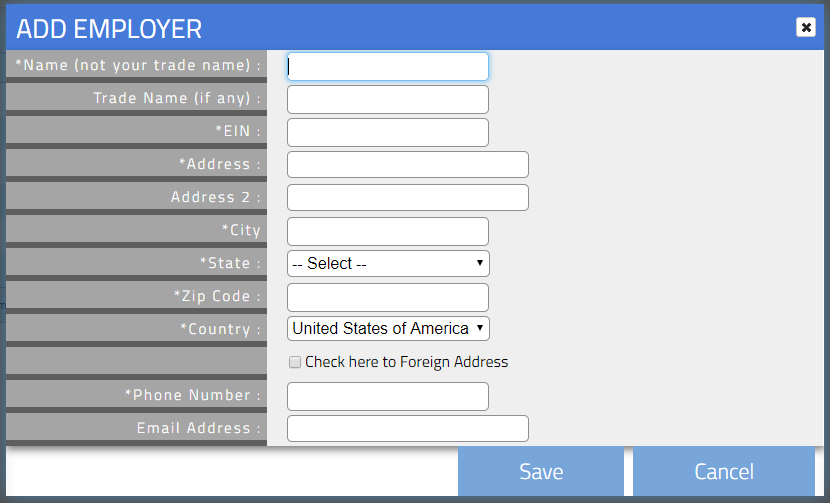Focus the EIN input field
830x503 pixels.
[387, 132]
